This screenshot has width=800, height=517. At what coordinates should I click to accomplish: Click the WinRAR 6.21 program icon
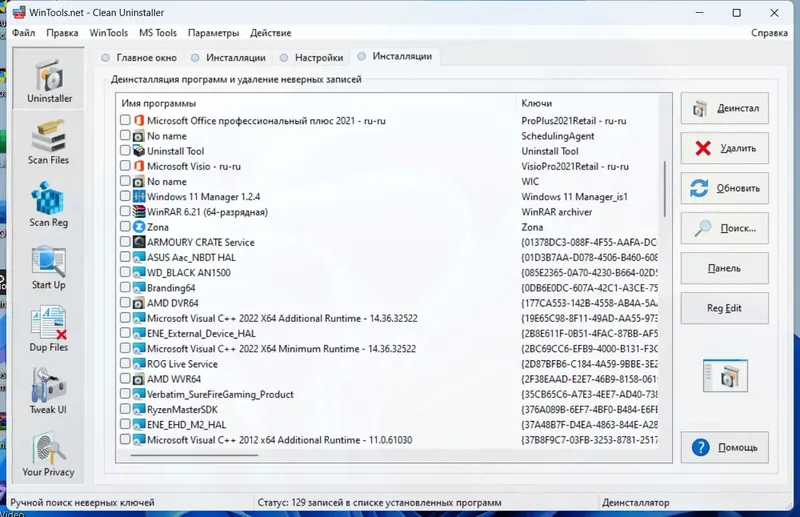[139, 212]
